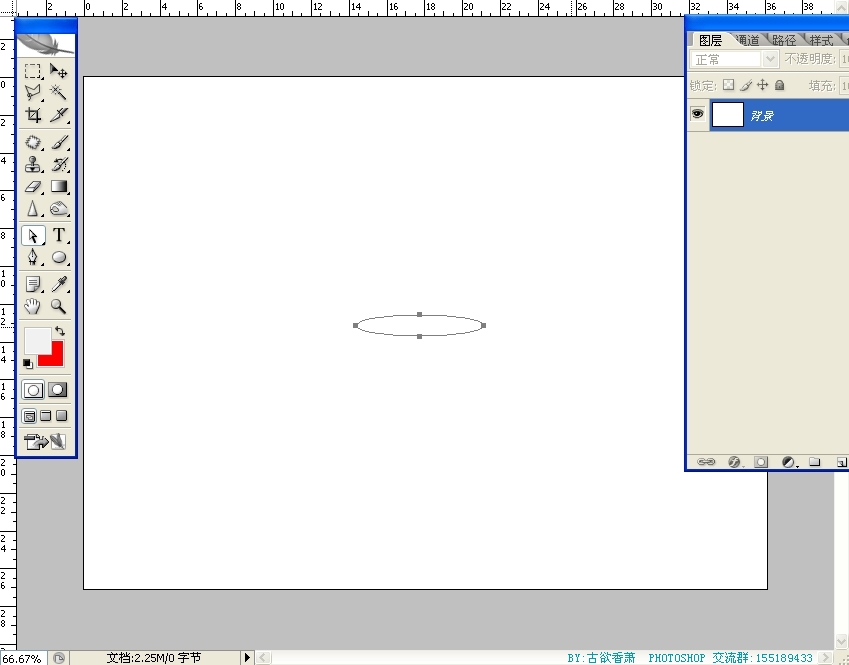Select the Horizontal Type tool
849x665 pixels.
pyautogui.click(x=59, y=236)
